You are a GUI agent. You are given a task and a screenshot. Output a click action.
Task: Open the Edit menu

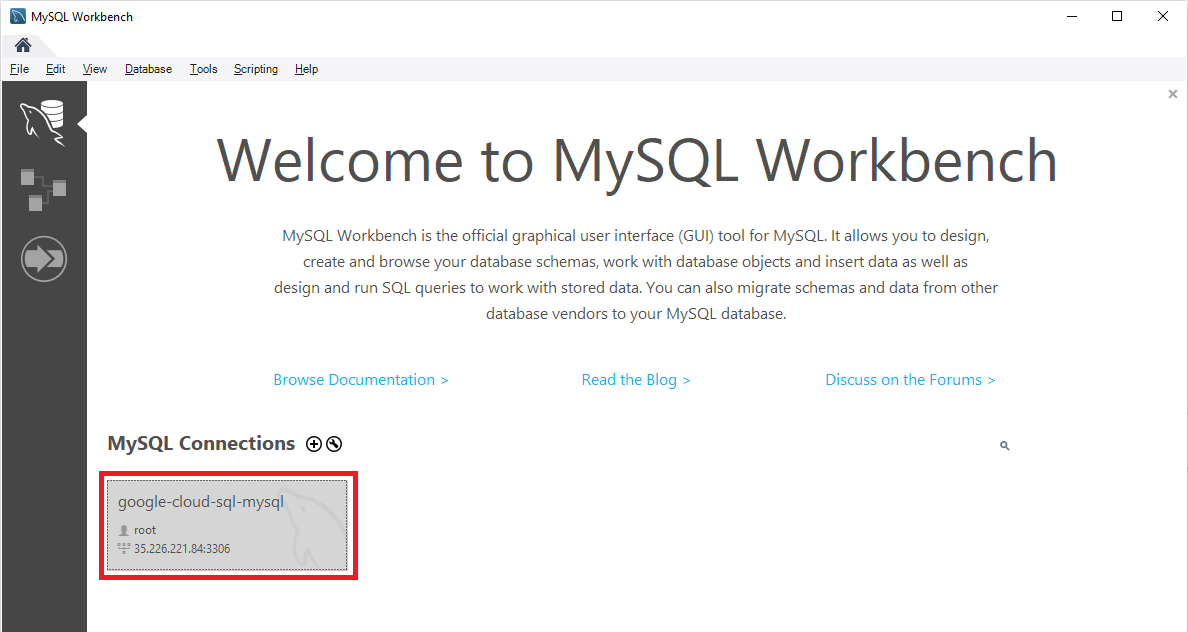(55, 69)
